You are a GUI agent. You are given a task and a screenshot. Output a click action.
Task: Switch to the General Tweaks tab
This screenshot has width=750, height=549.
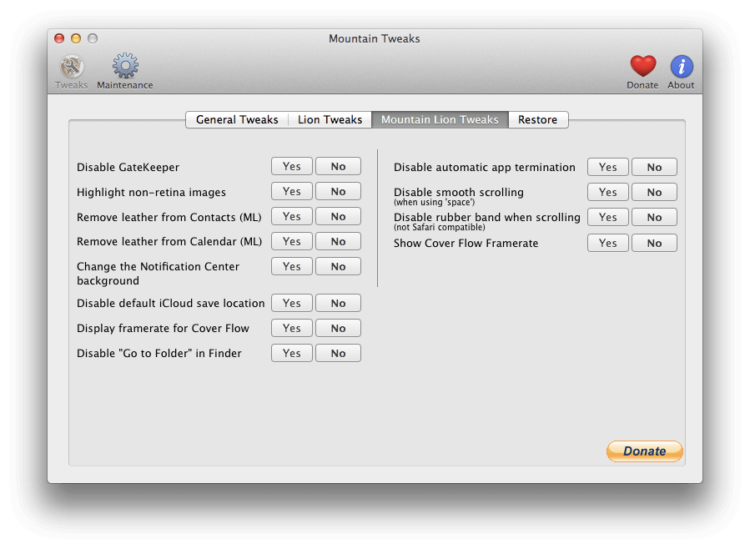click(237, 120)
